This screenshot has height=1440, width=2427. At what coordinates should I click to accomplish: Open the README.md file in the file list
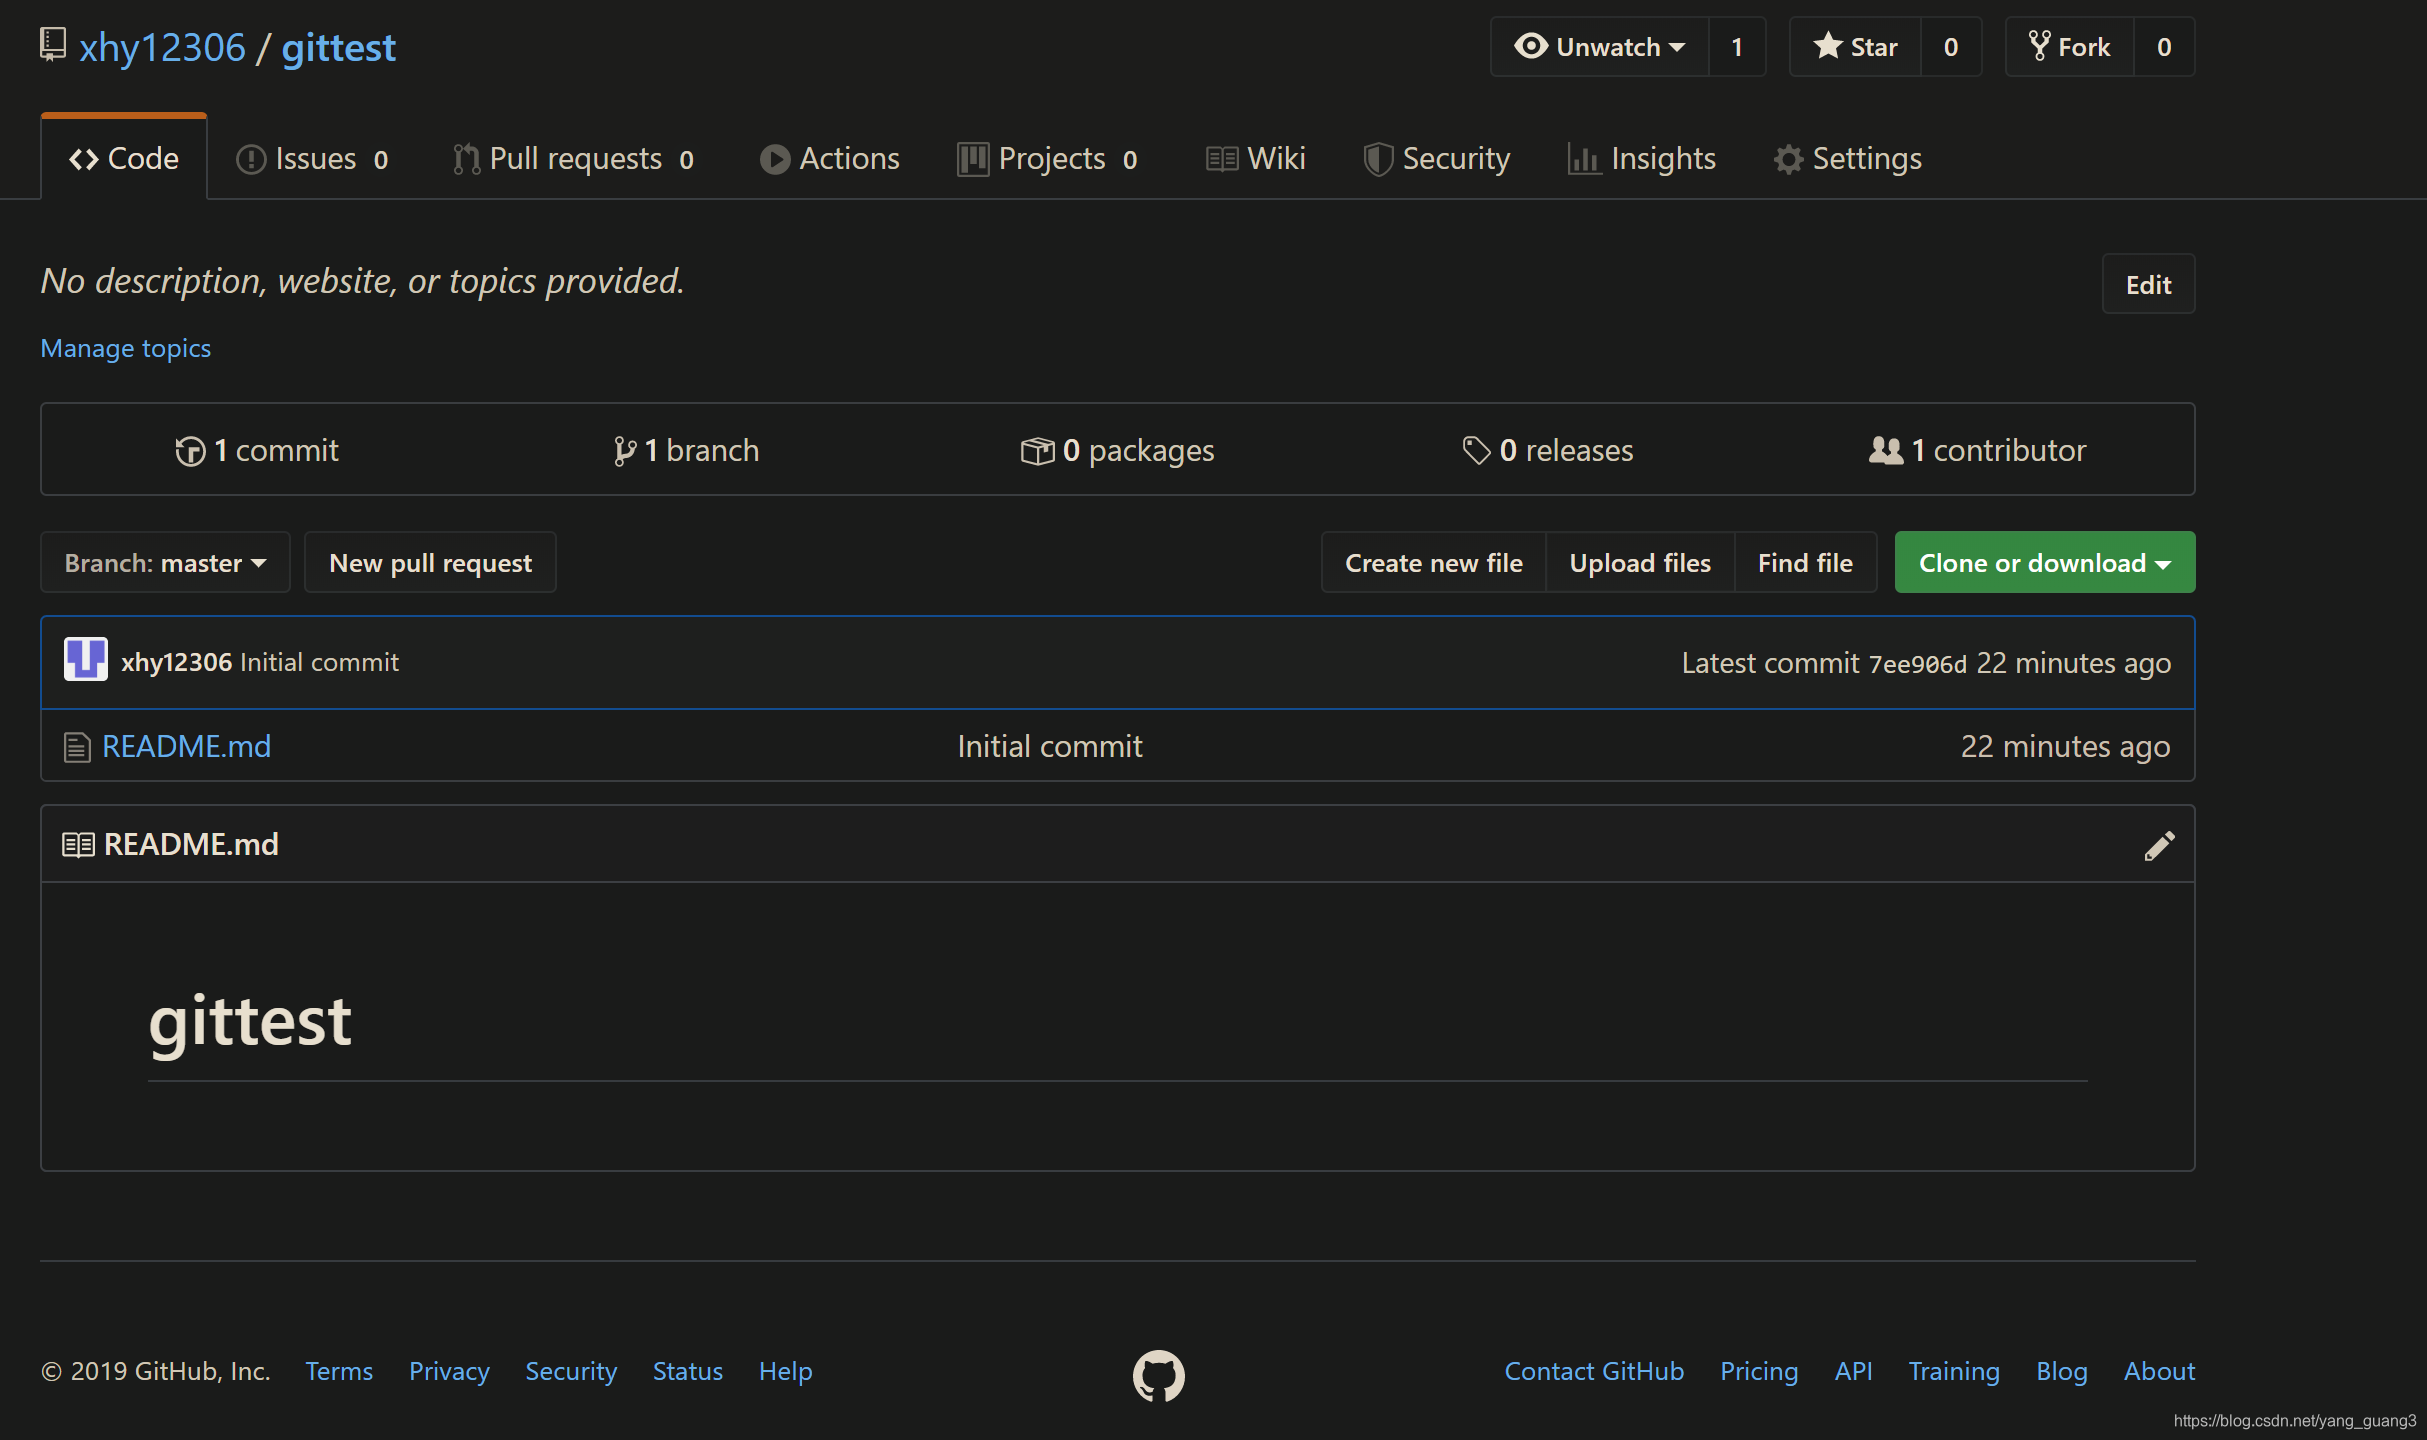coord(187,746)
